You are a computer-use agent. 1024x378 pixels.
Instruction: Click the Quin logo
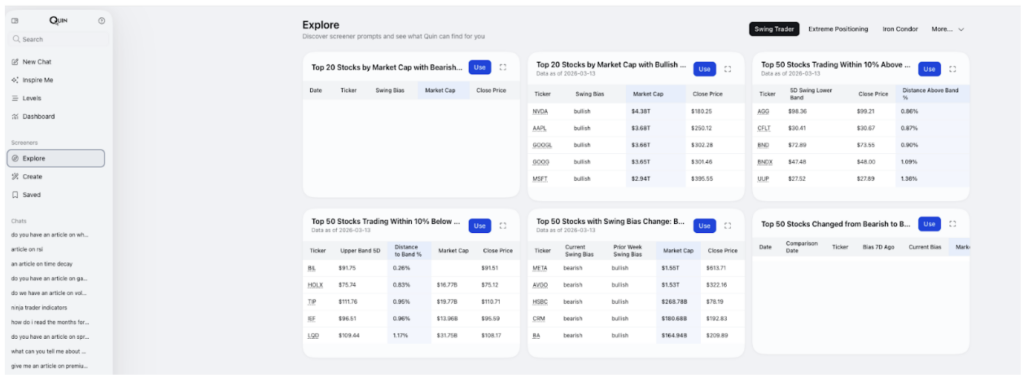58,21
